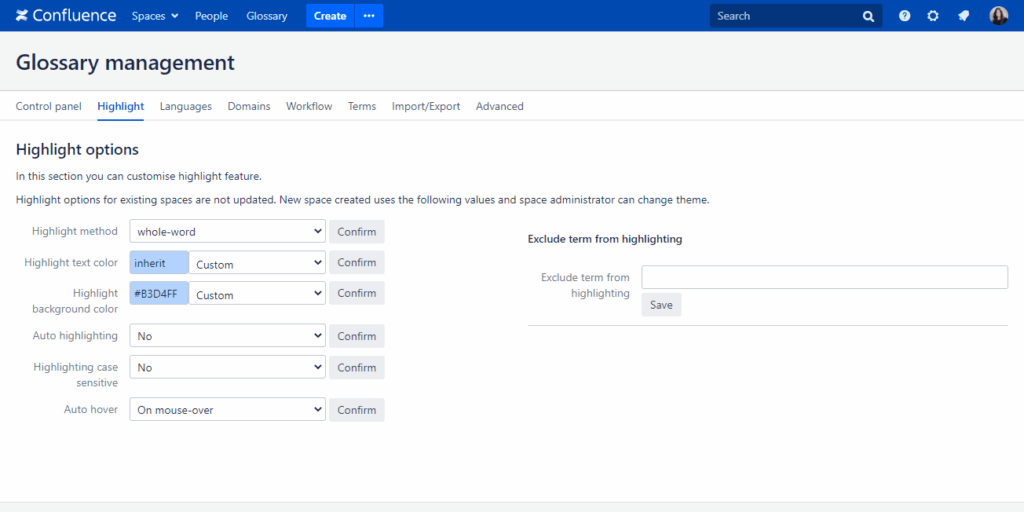
Task: Expand the Auto highlighting dropdown
Action: [227, 336]
